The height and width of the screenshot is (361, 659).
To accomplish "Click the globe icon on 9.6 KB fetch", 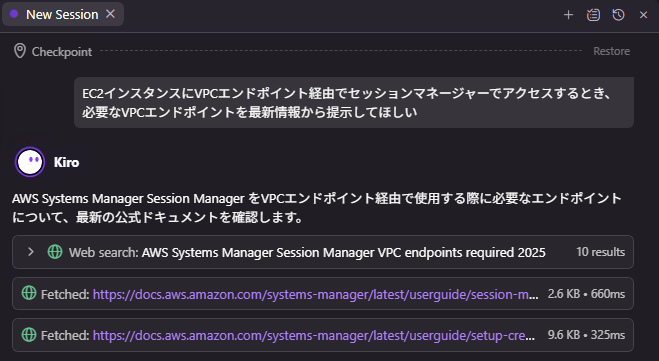I will pyautogui.click(x=29, y=335).
